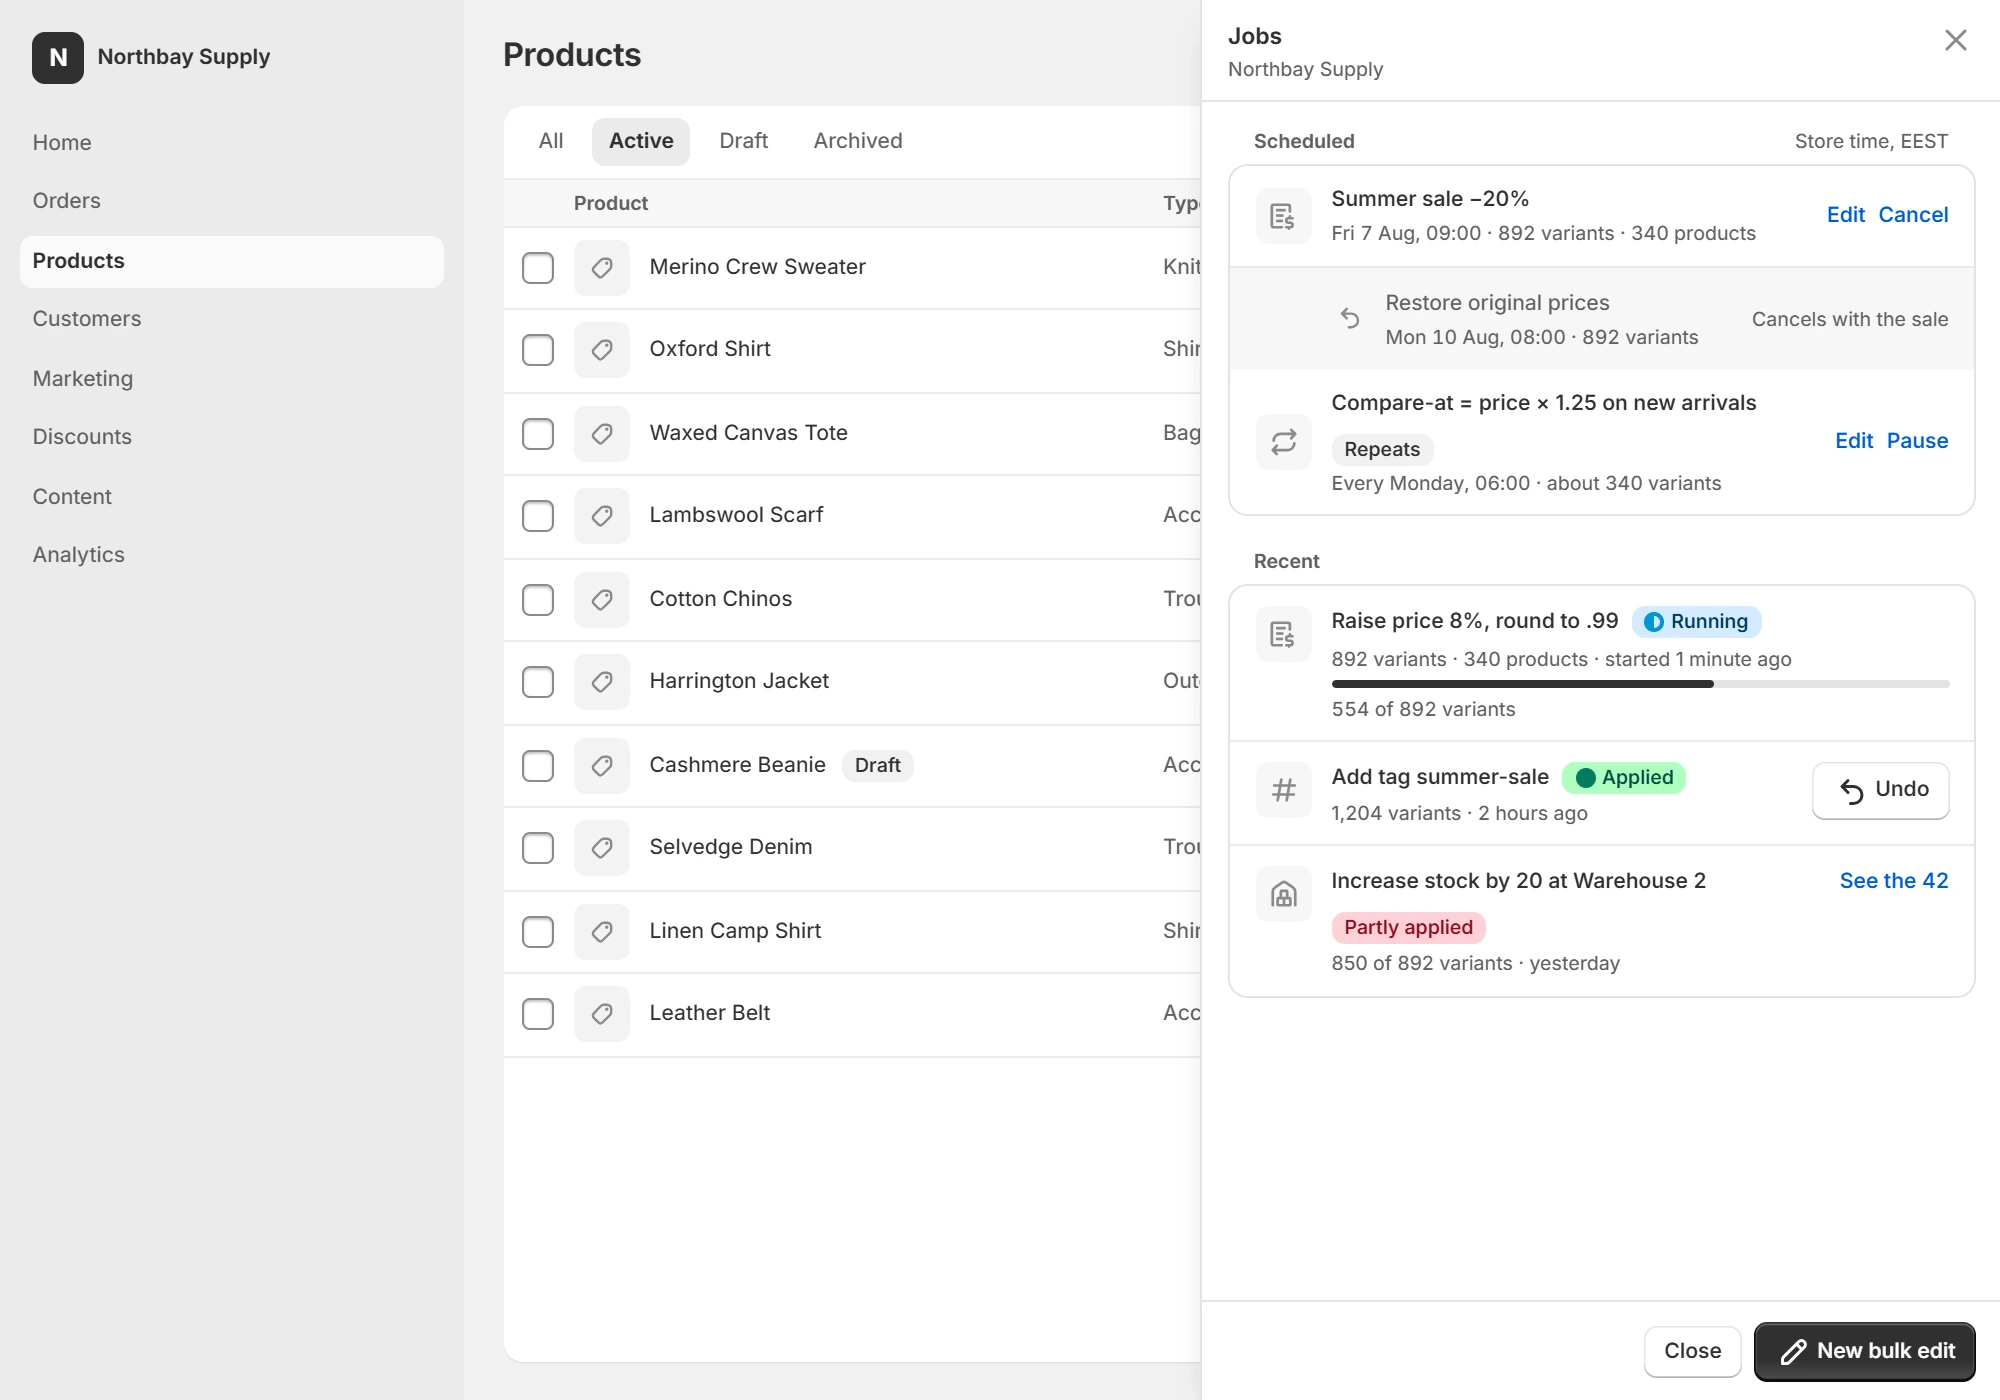
Task: Click the restore arrow icon by Restore original prices
Action: (1350, 318)
